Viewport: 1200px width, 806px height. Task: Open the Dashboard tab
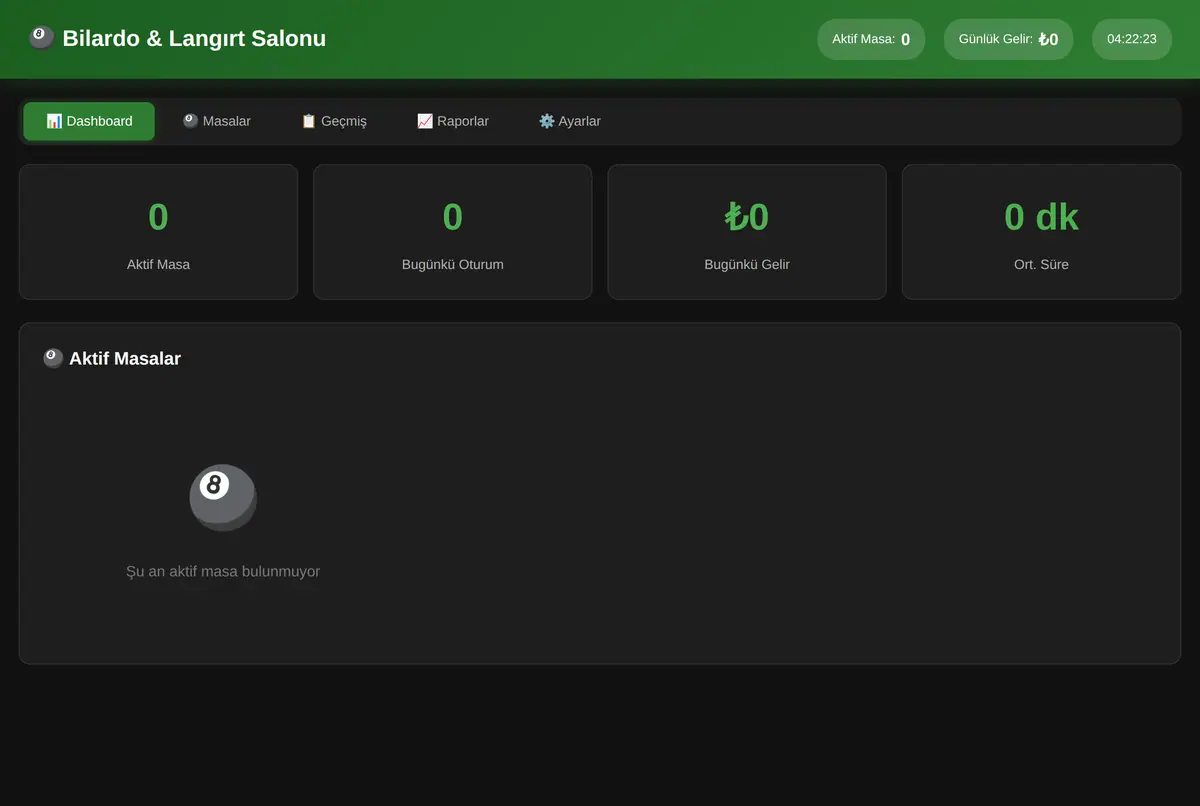click(89, 121)
